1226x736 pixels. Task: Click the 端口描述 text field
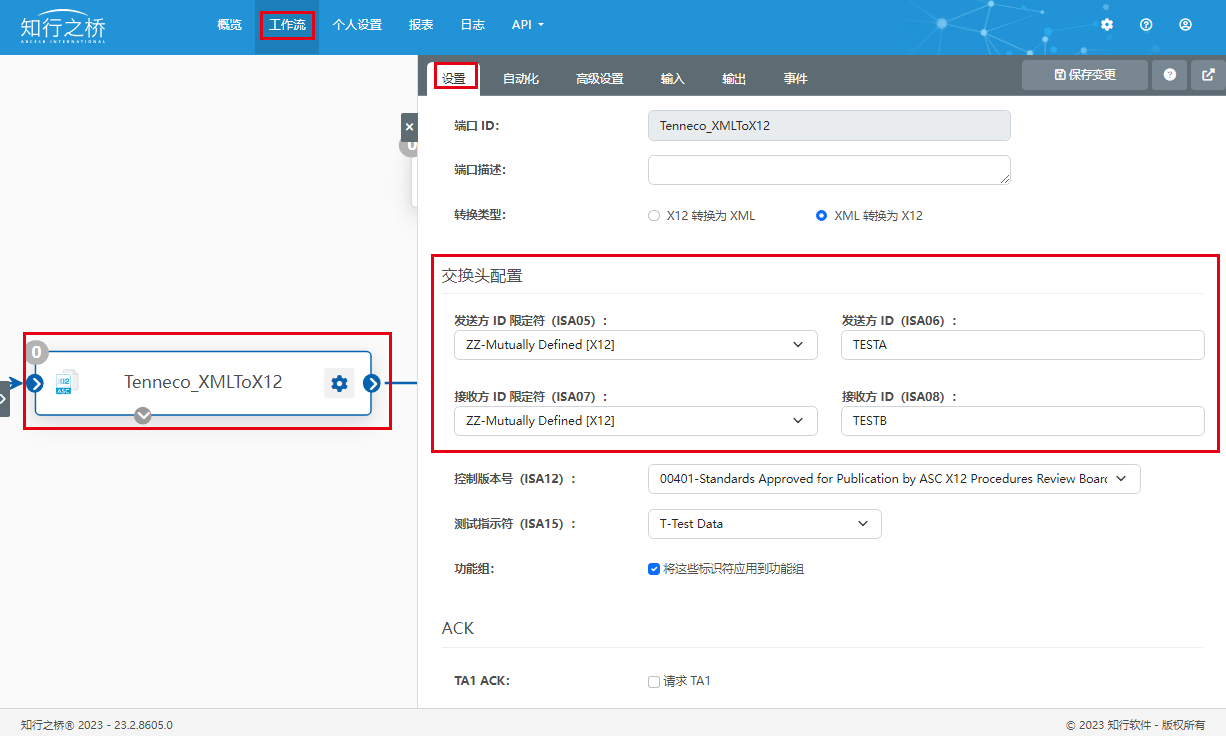828,170
